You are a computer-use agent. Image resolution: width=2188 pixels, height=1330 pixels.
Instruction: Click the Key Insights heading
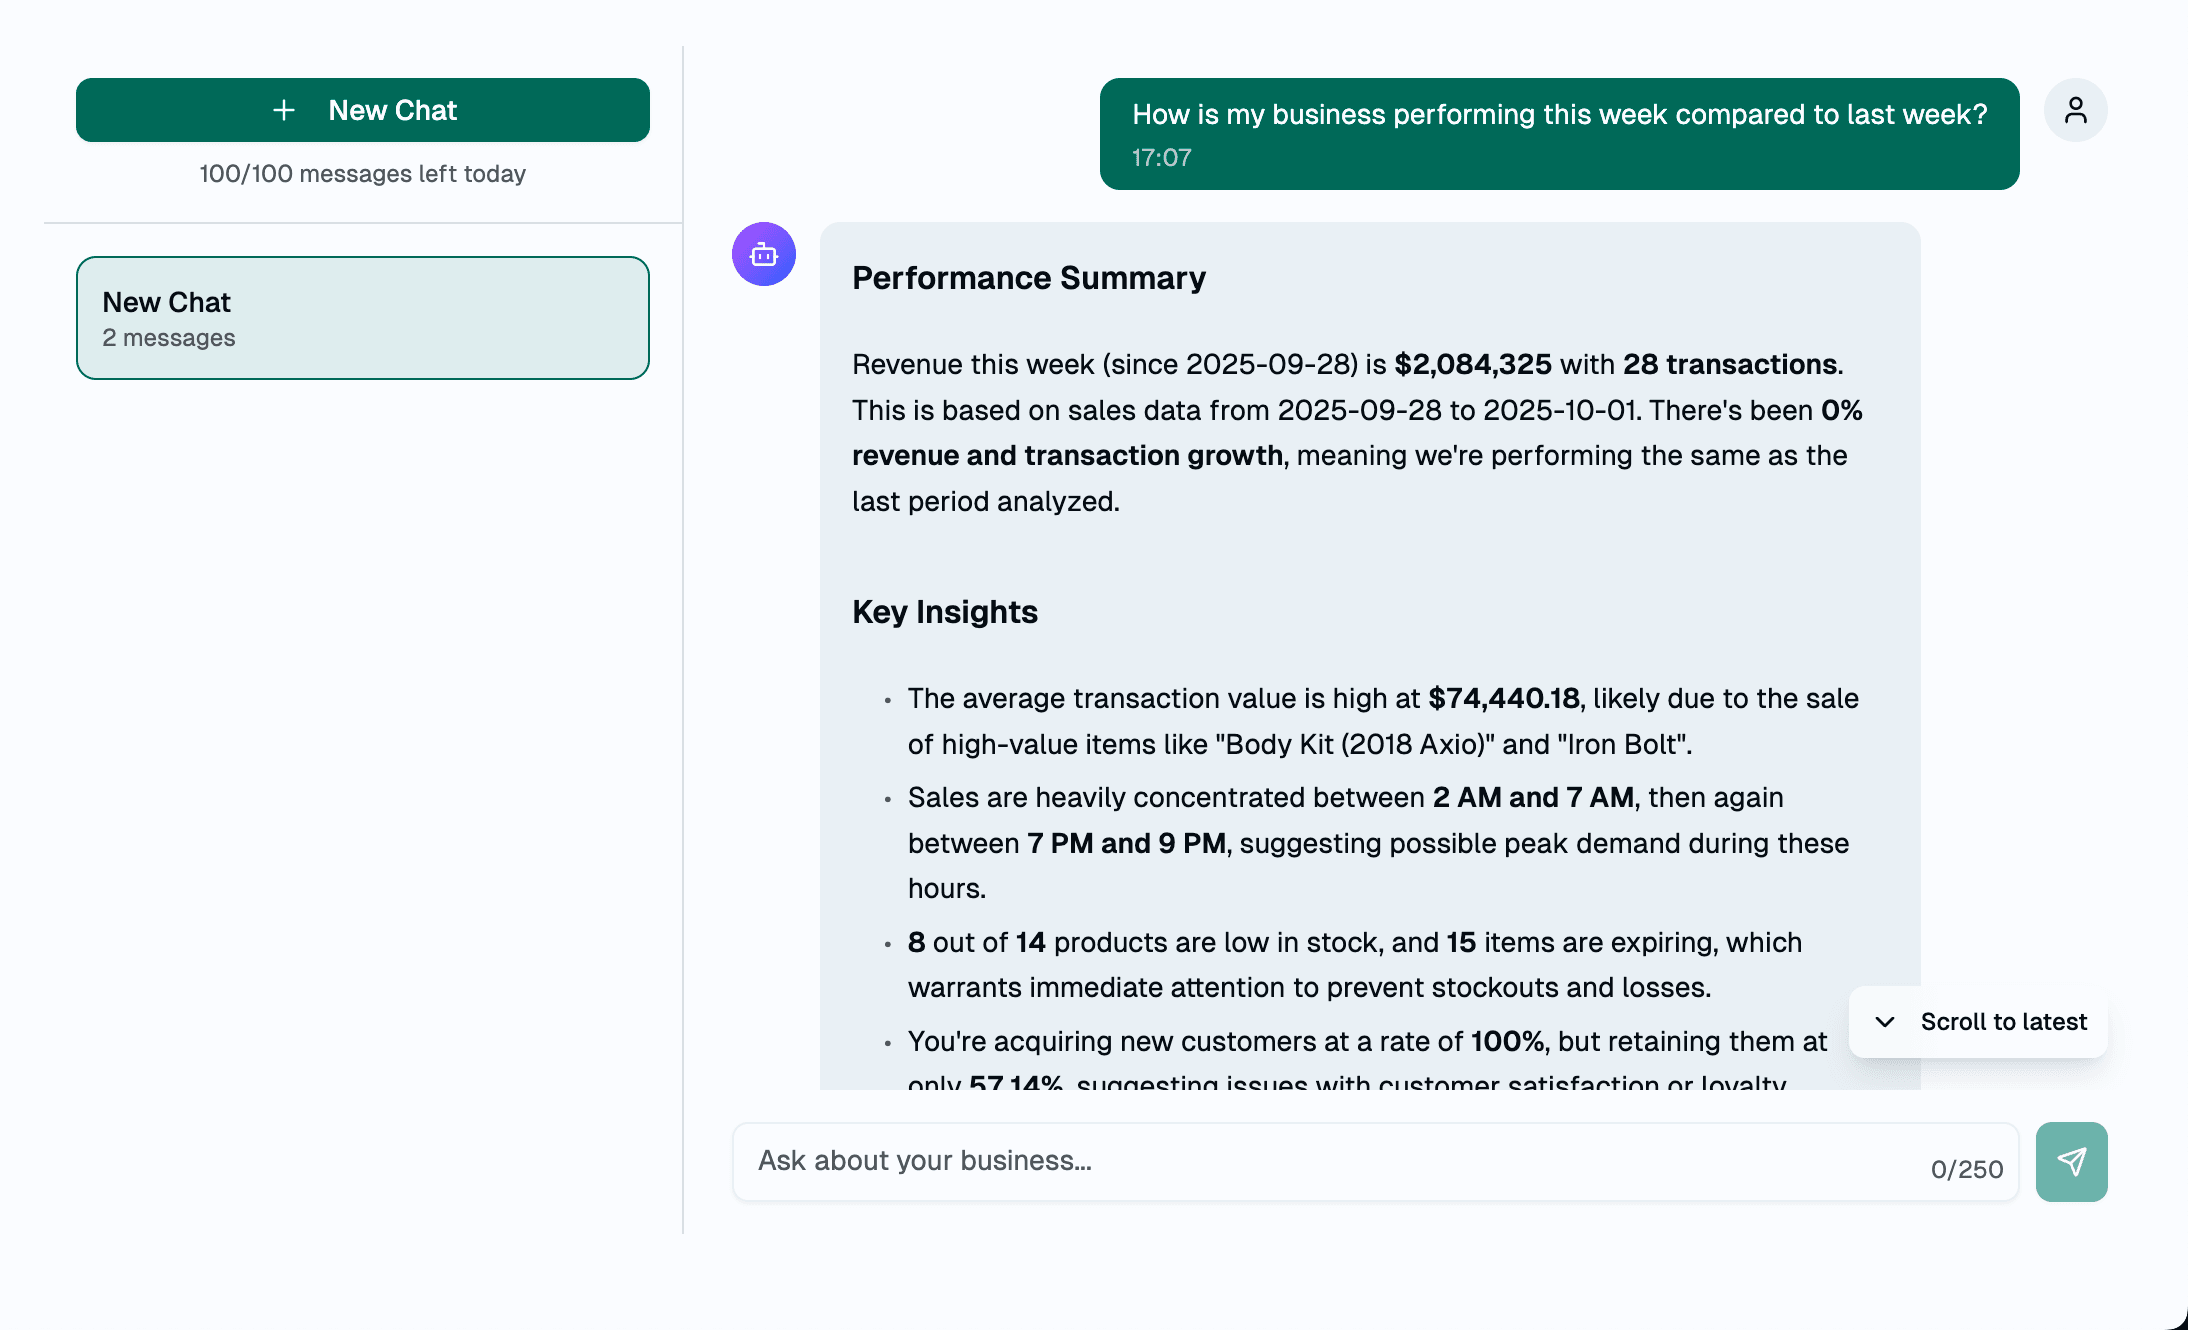click(x=944, y=612)
